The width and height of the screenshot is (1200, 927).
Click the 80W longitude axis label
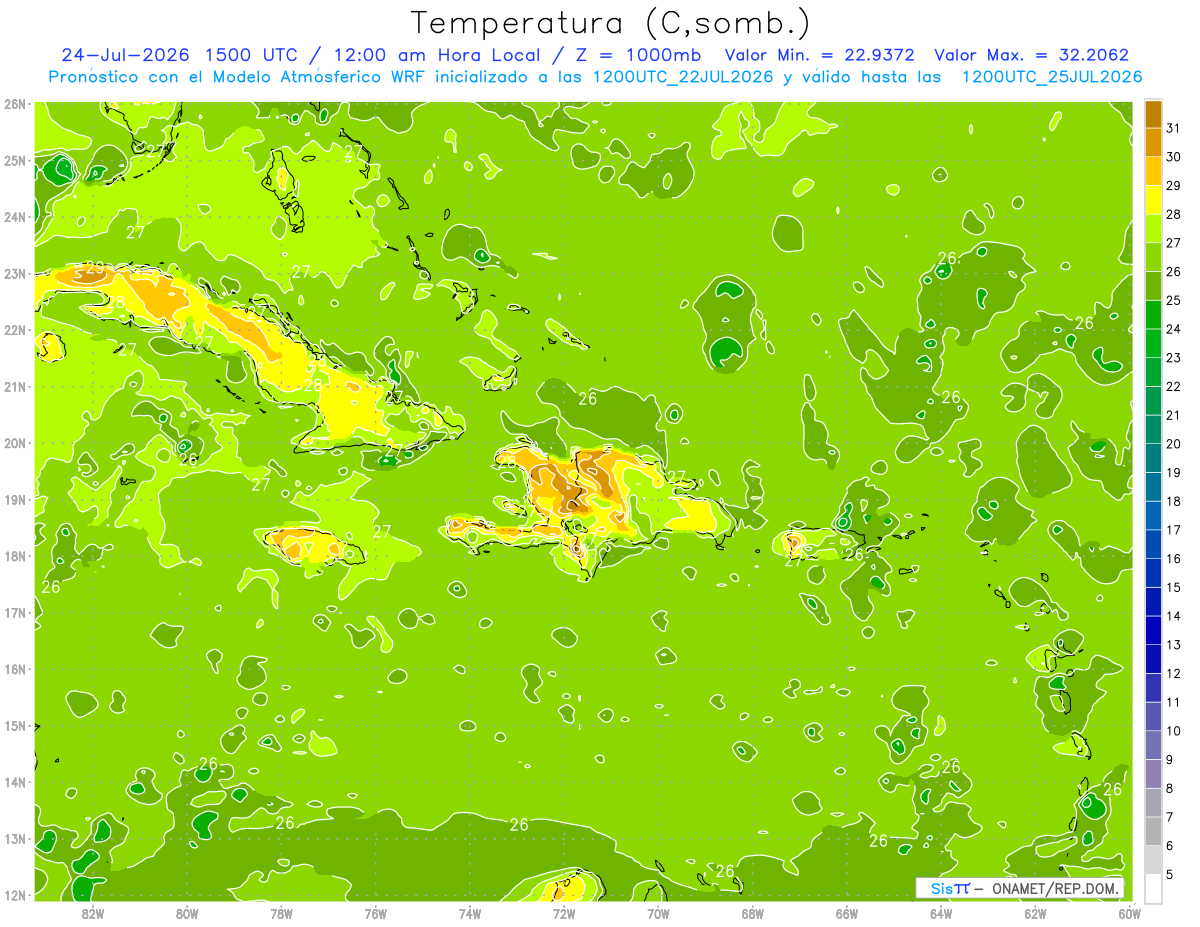187,912
